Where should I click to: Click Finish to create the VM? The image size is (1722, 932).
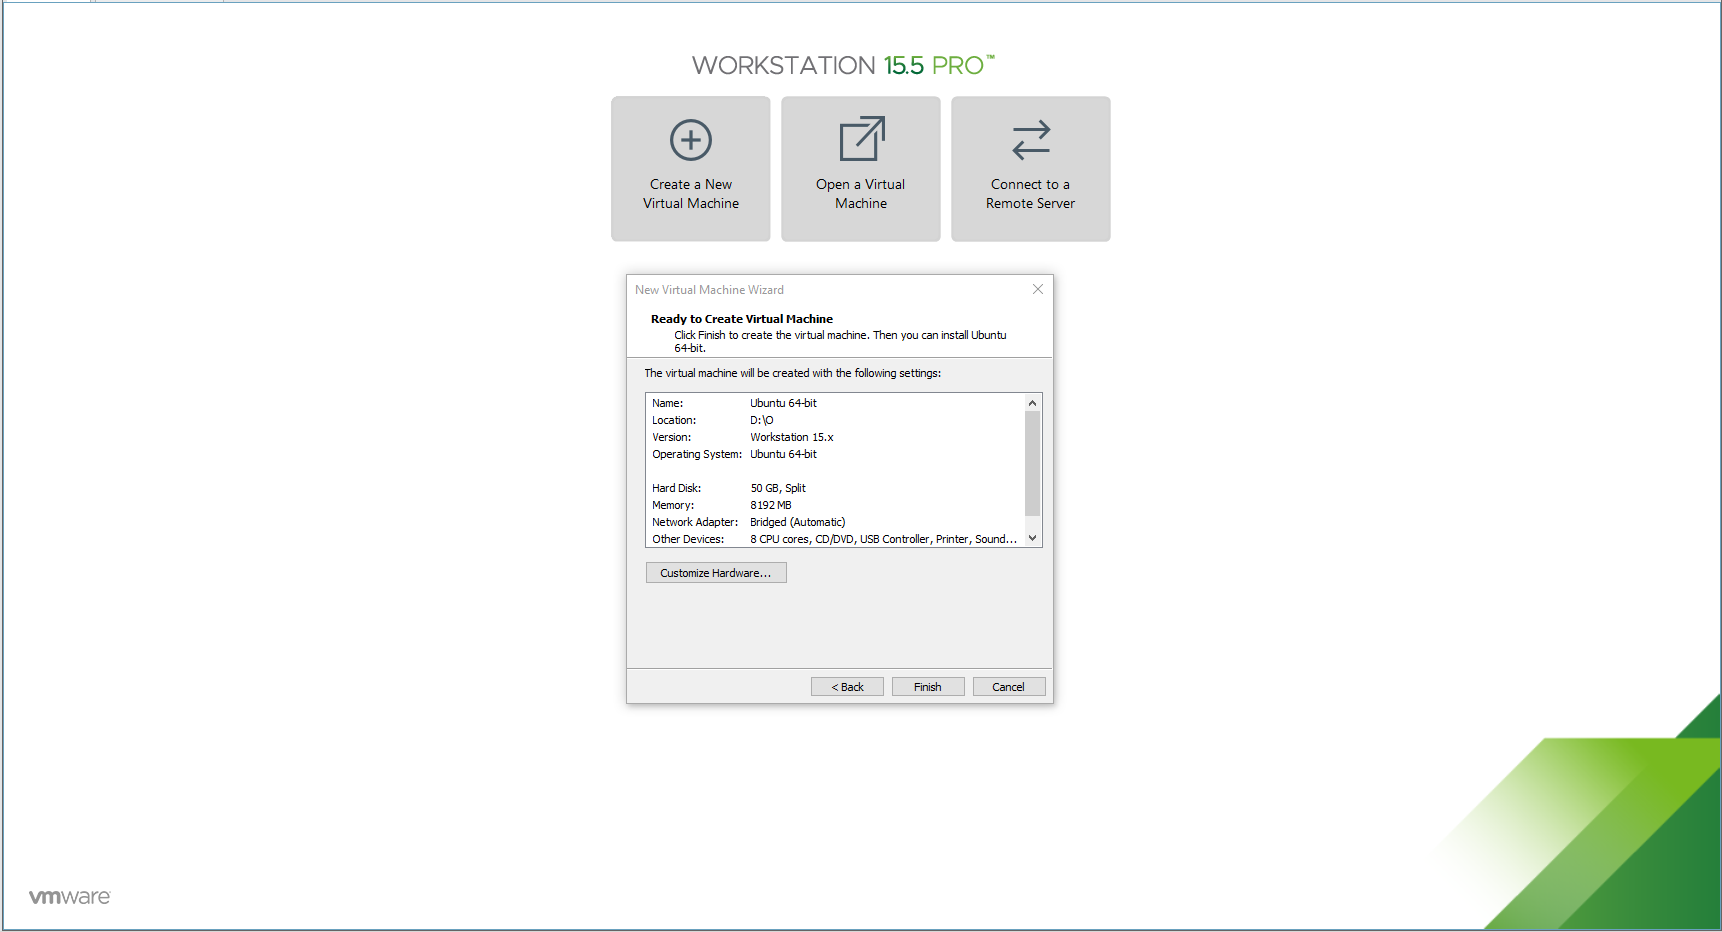pyautogui.click(x=928, y=687)
